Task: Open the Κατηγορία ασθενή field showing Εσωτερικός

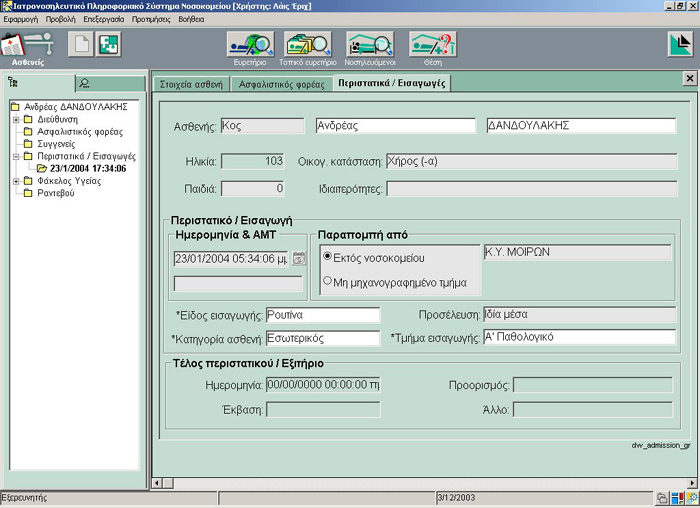Action: [x=323, y=338]
